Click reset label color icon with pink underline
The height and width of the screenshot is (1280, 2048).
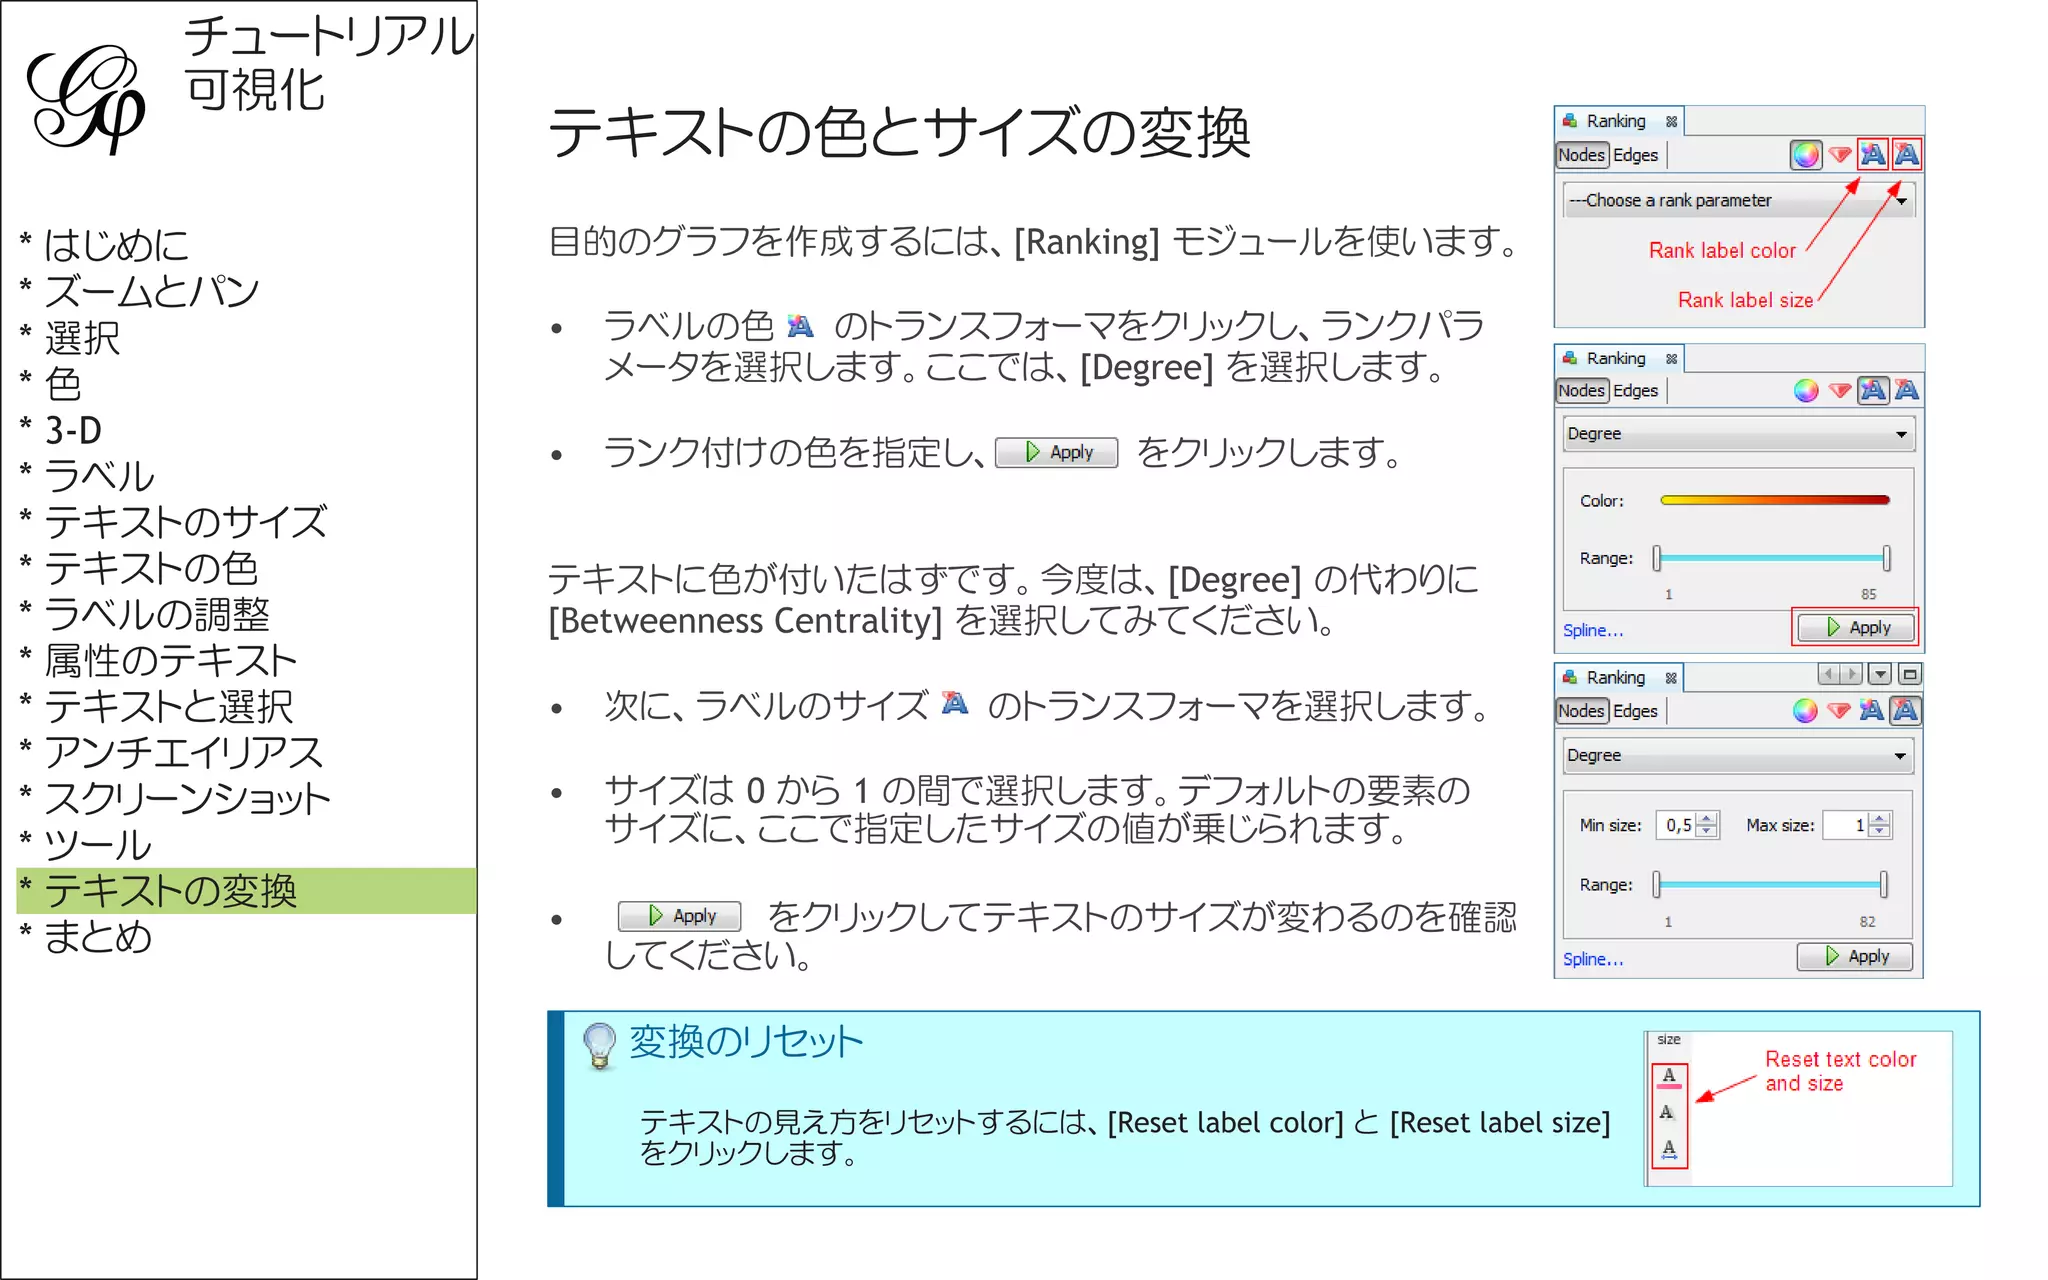[1668, 1077]
